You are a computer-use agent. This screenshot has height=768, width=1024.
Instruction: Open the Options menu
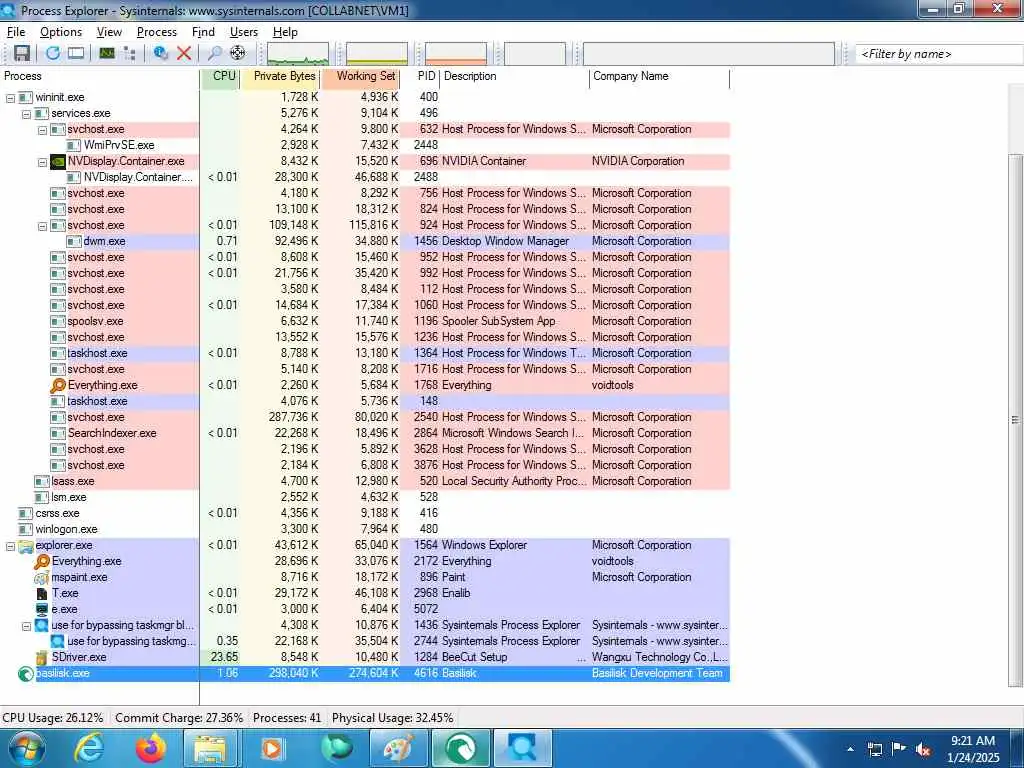[61, 32]
